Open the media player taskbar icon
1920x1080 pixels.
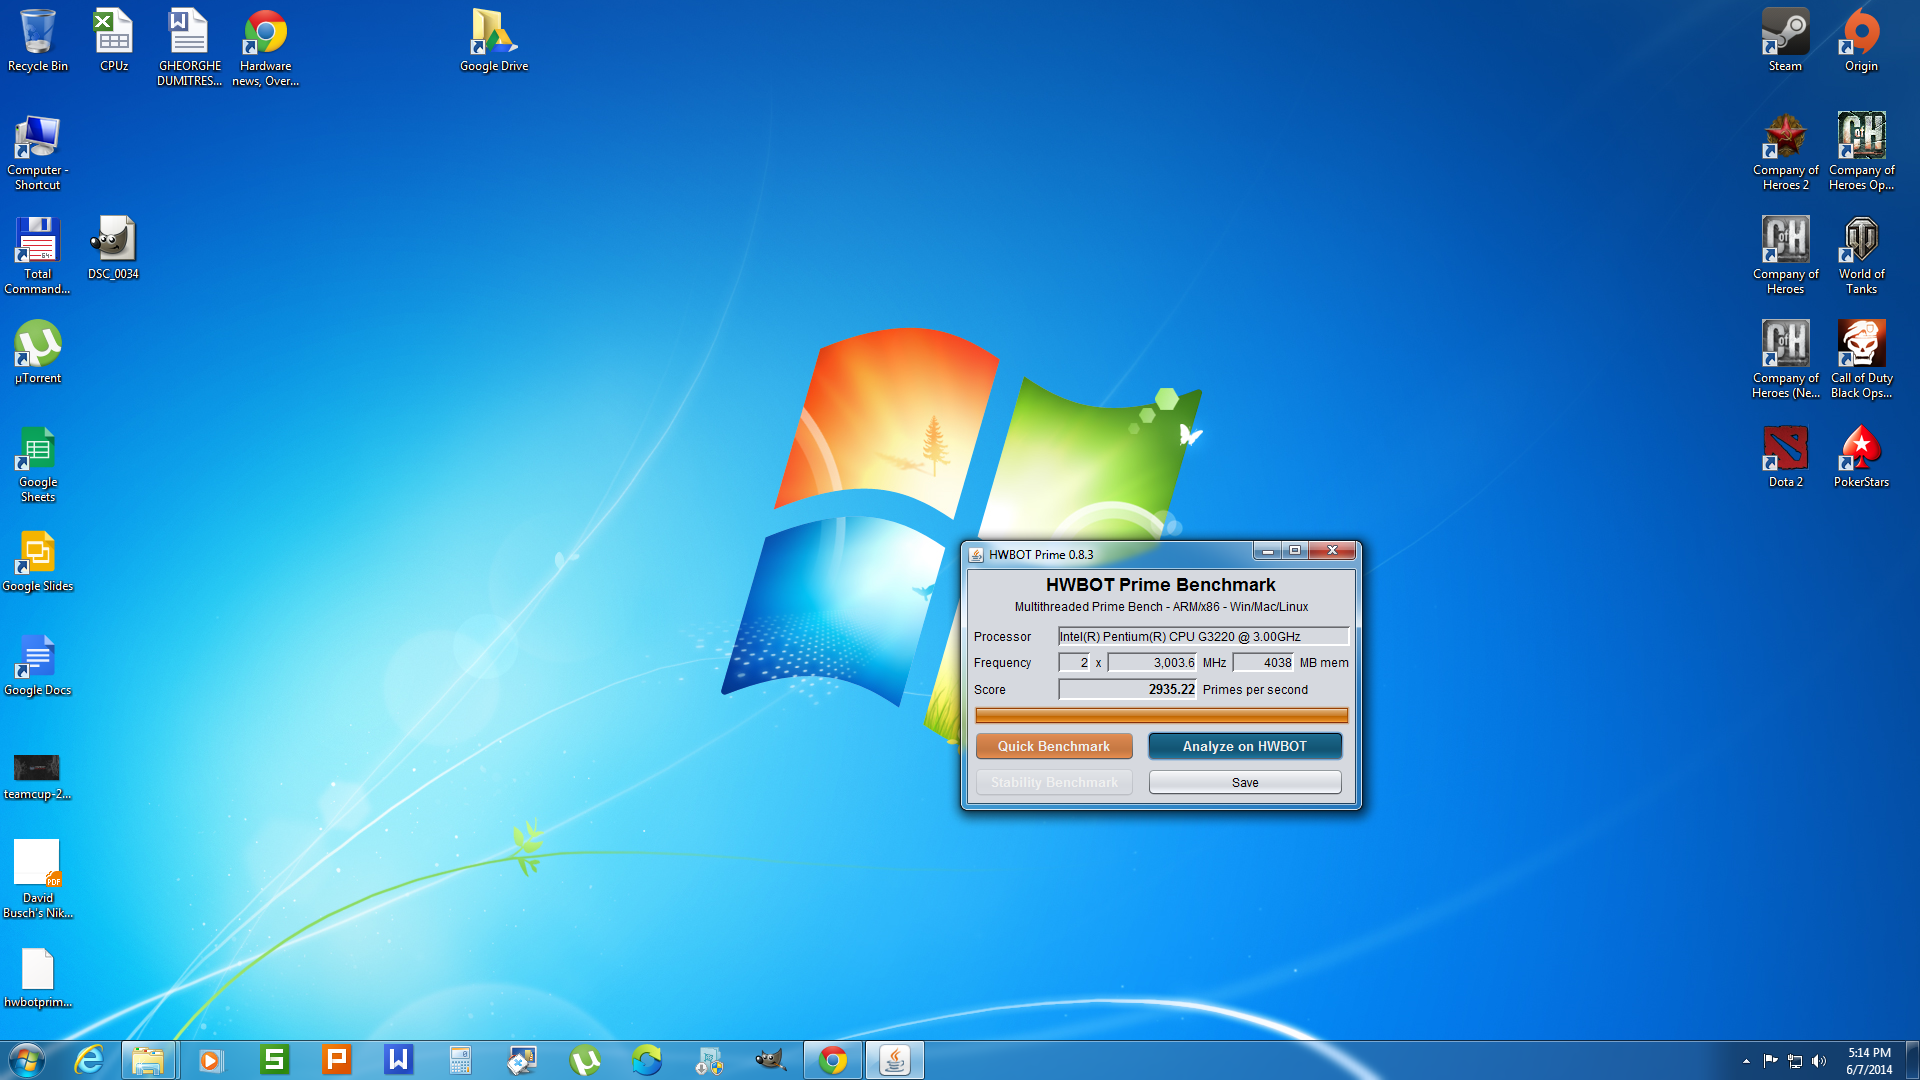[210, 1060]
